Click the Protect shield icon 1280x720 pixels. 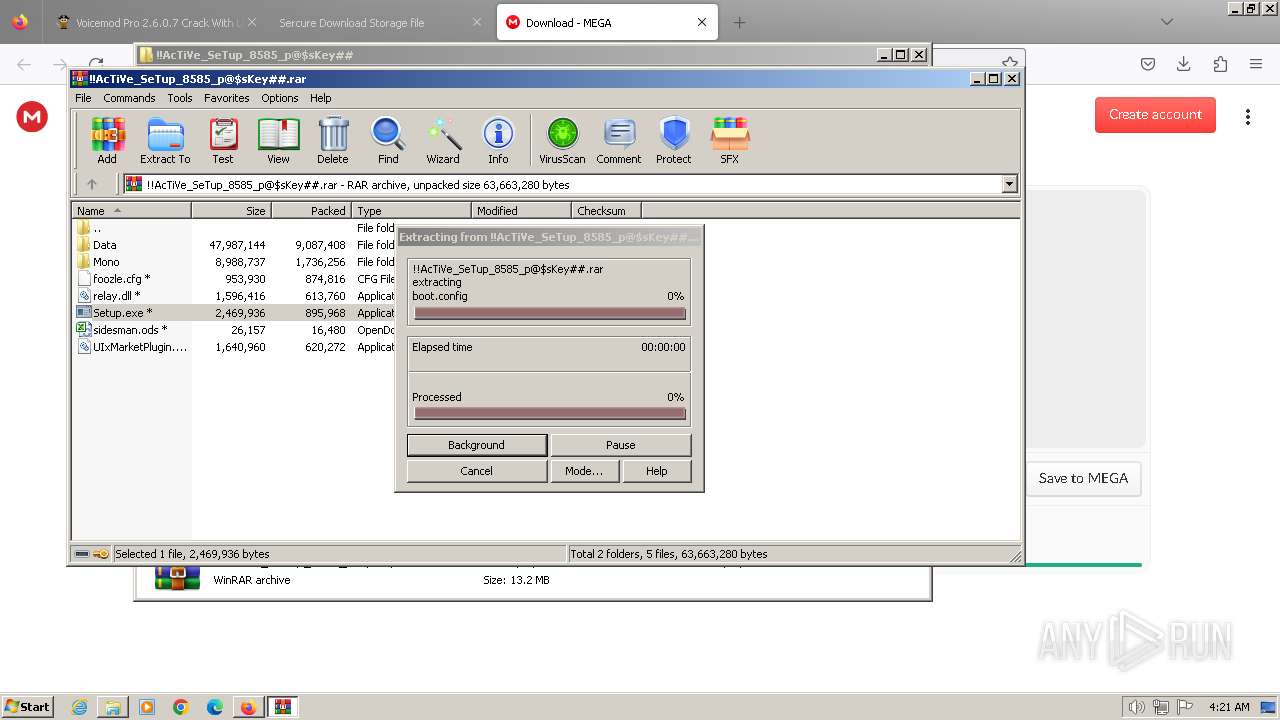[x=674, y=140]
